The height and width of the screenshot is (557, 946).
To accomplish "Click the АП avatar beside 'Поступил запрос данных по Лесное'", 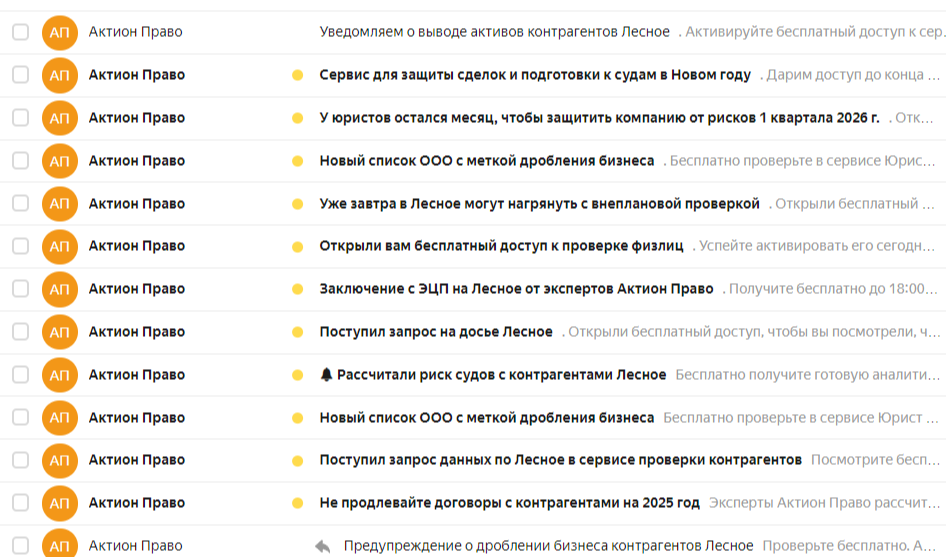I will [x=60, y=460].
